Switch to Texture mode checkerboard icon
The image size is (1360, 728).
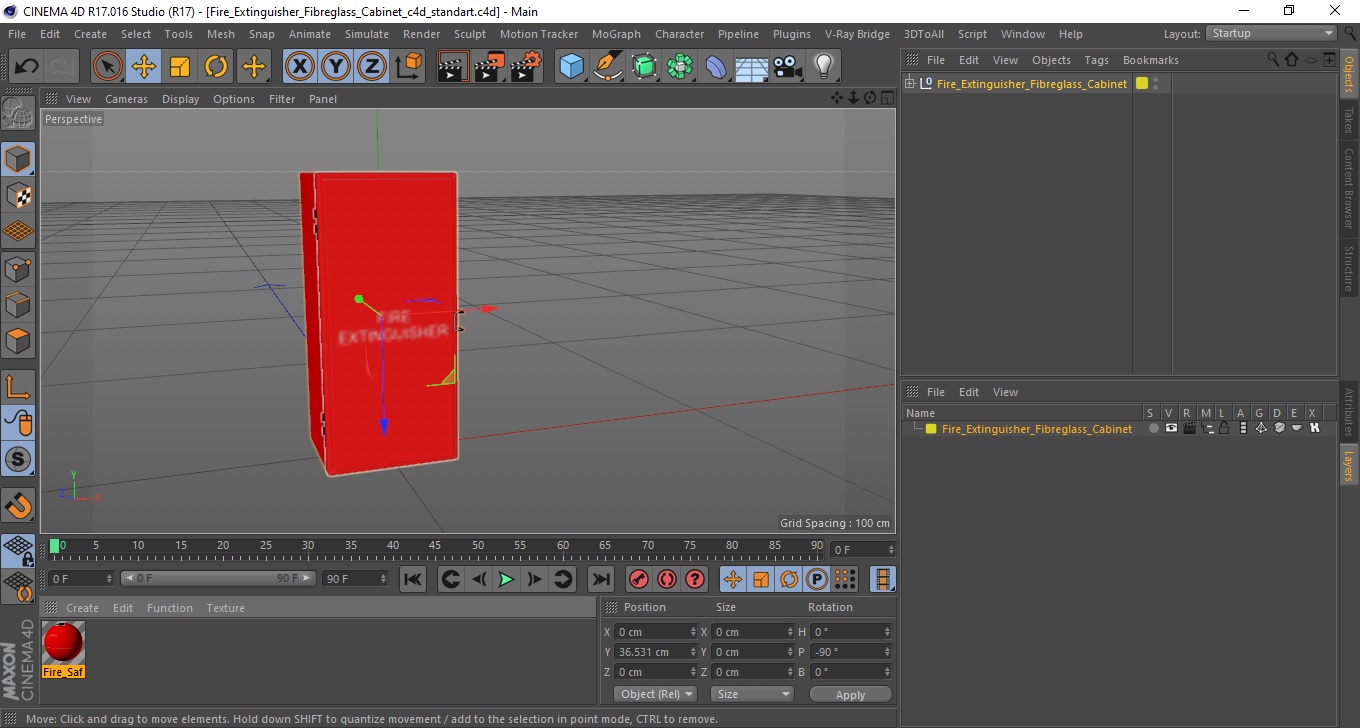point(18,195)
